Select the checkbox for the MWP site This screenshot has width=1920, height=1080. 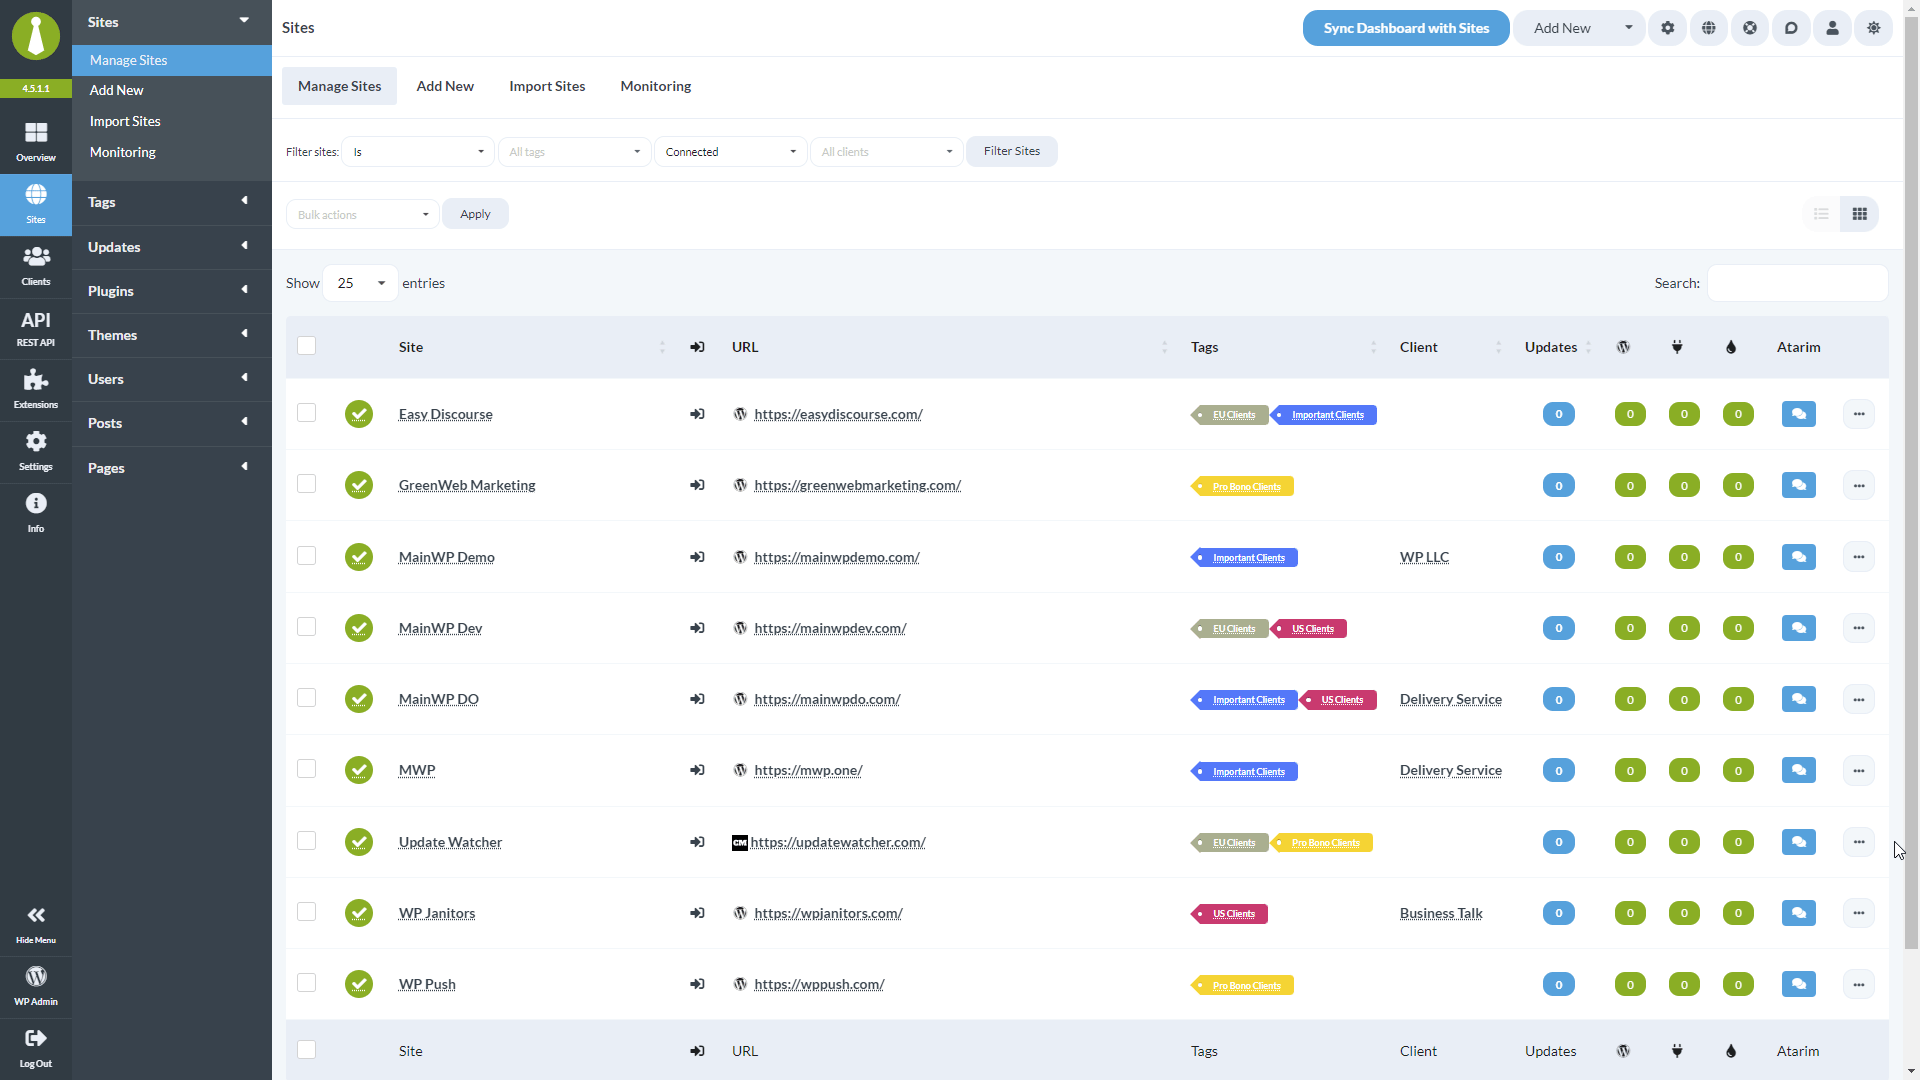point(307,769)
